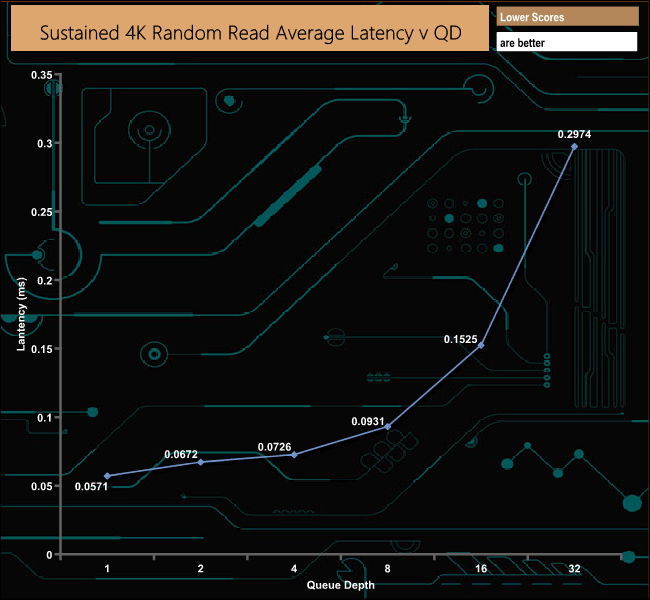Click the x-axis label 16
650x600 pixels.
point(481,568)
